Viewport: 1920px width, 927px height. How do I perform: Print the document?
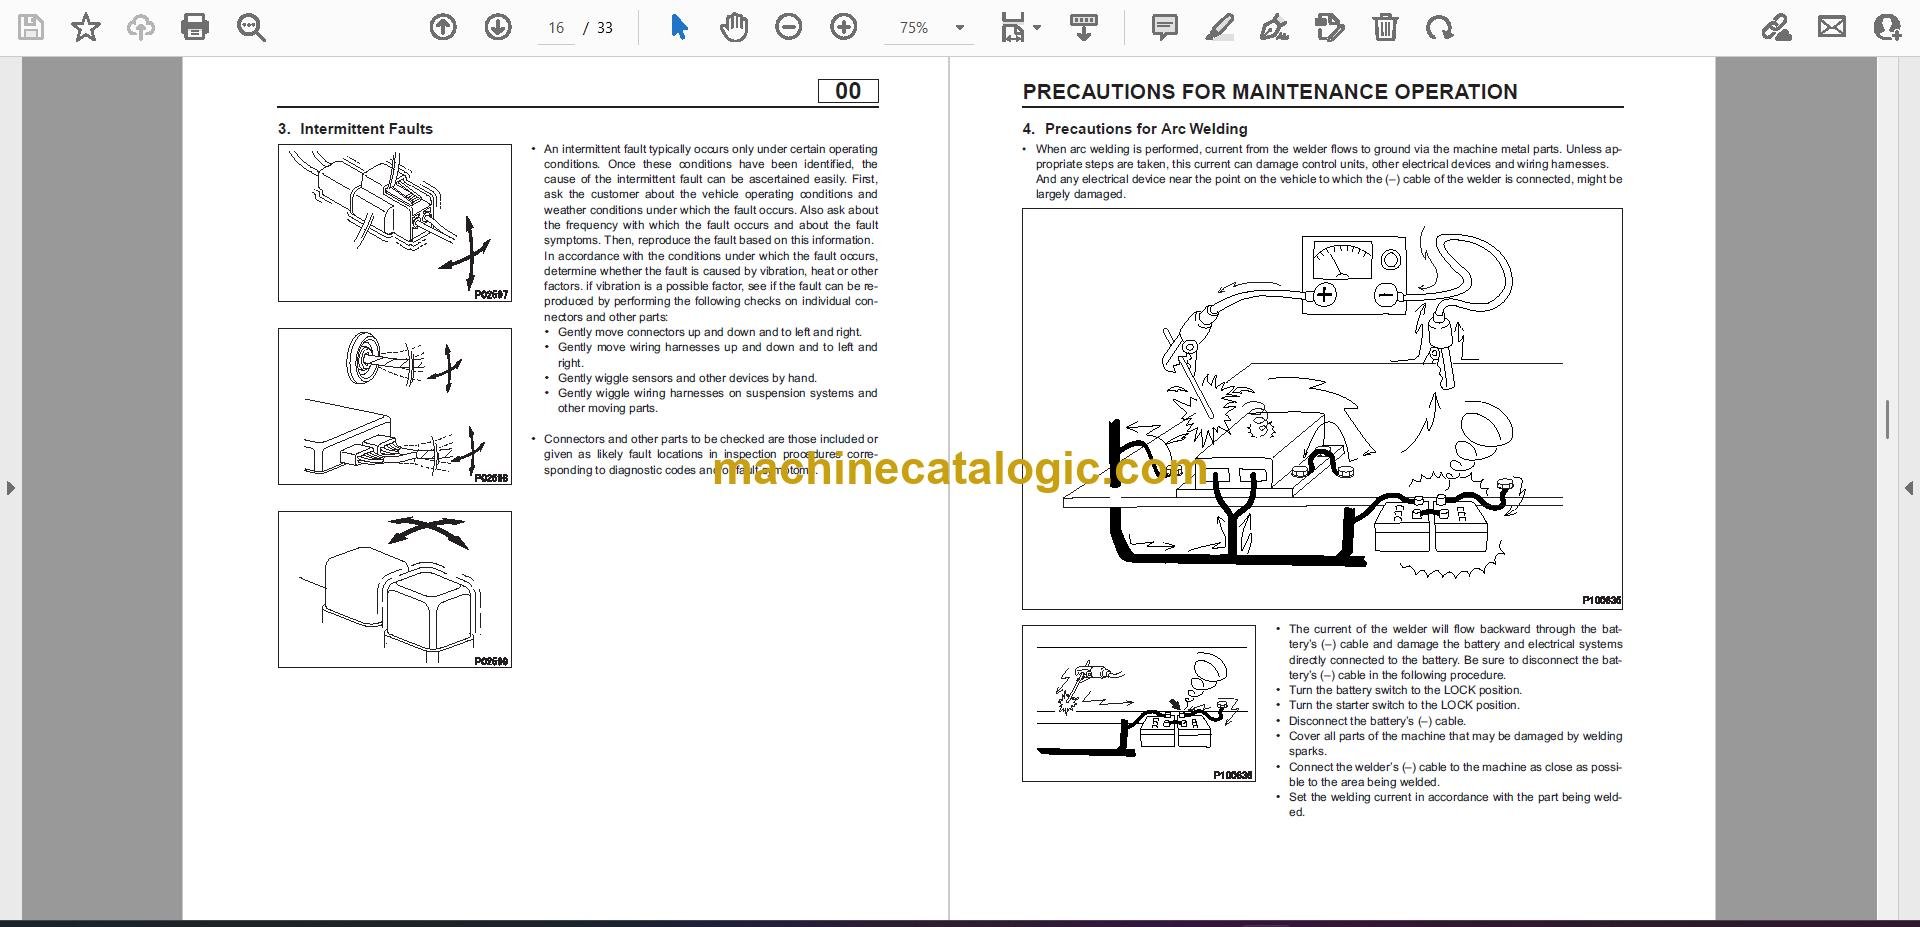[x=195, y=27]
